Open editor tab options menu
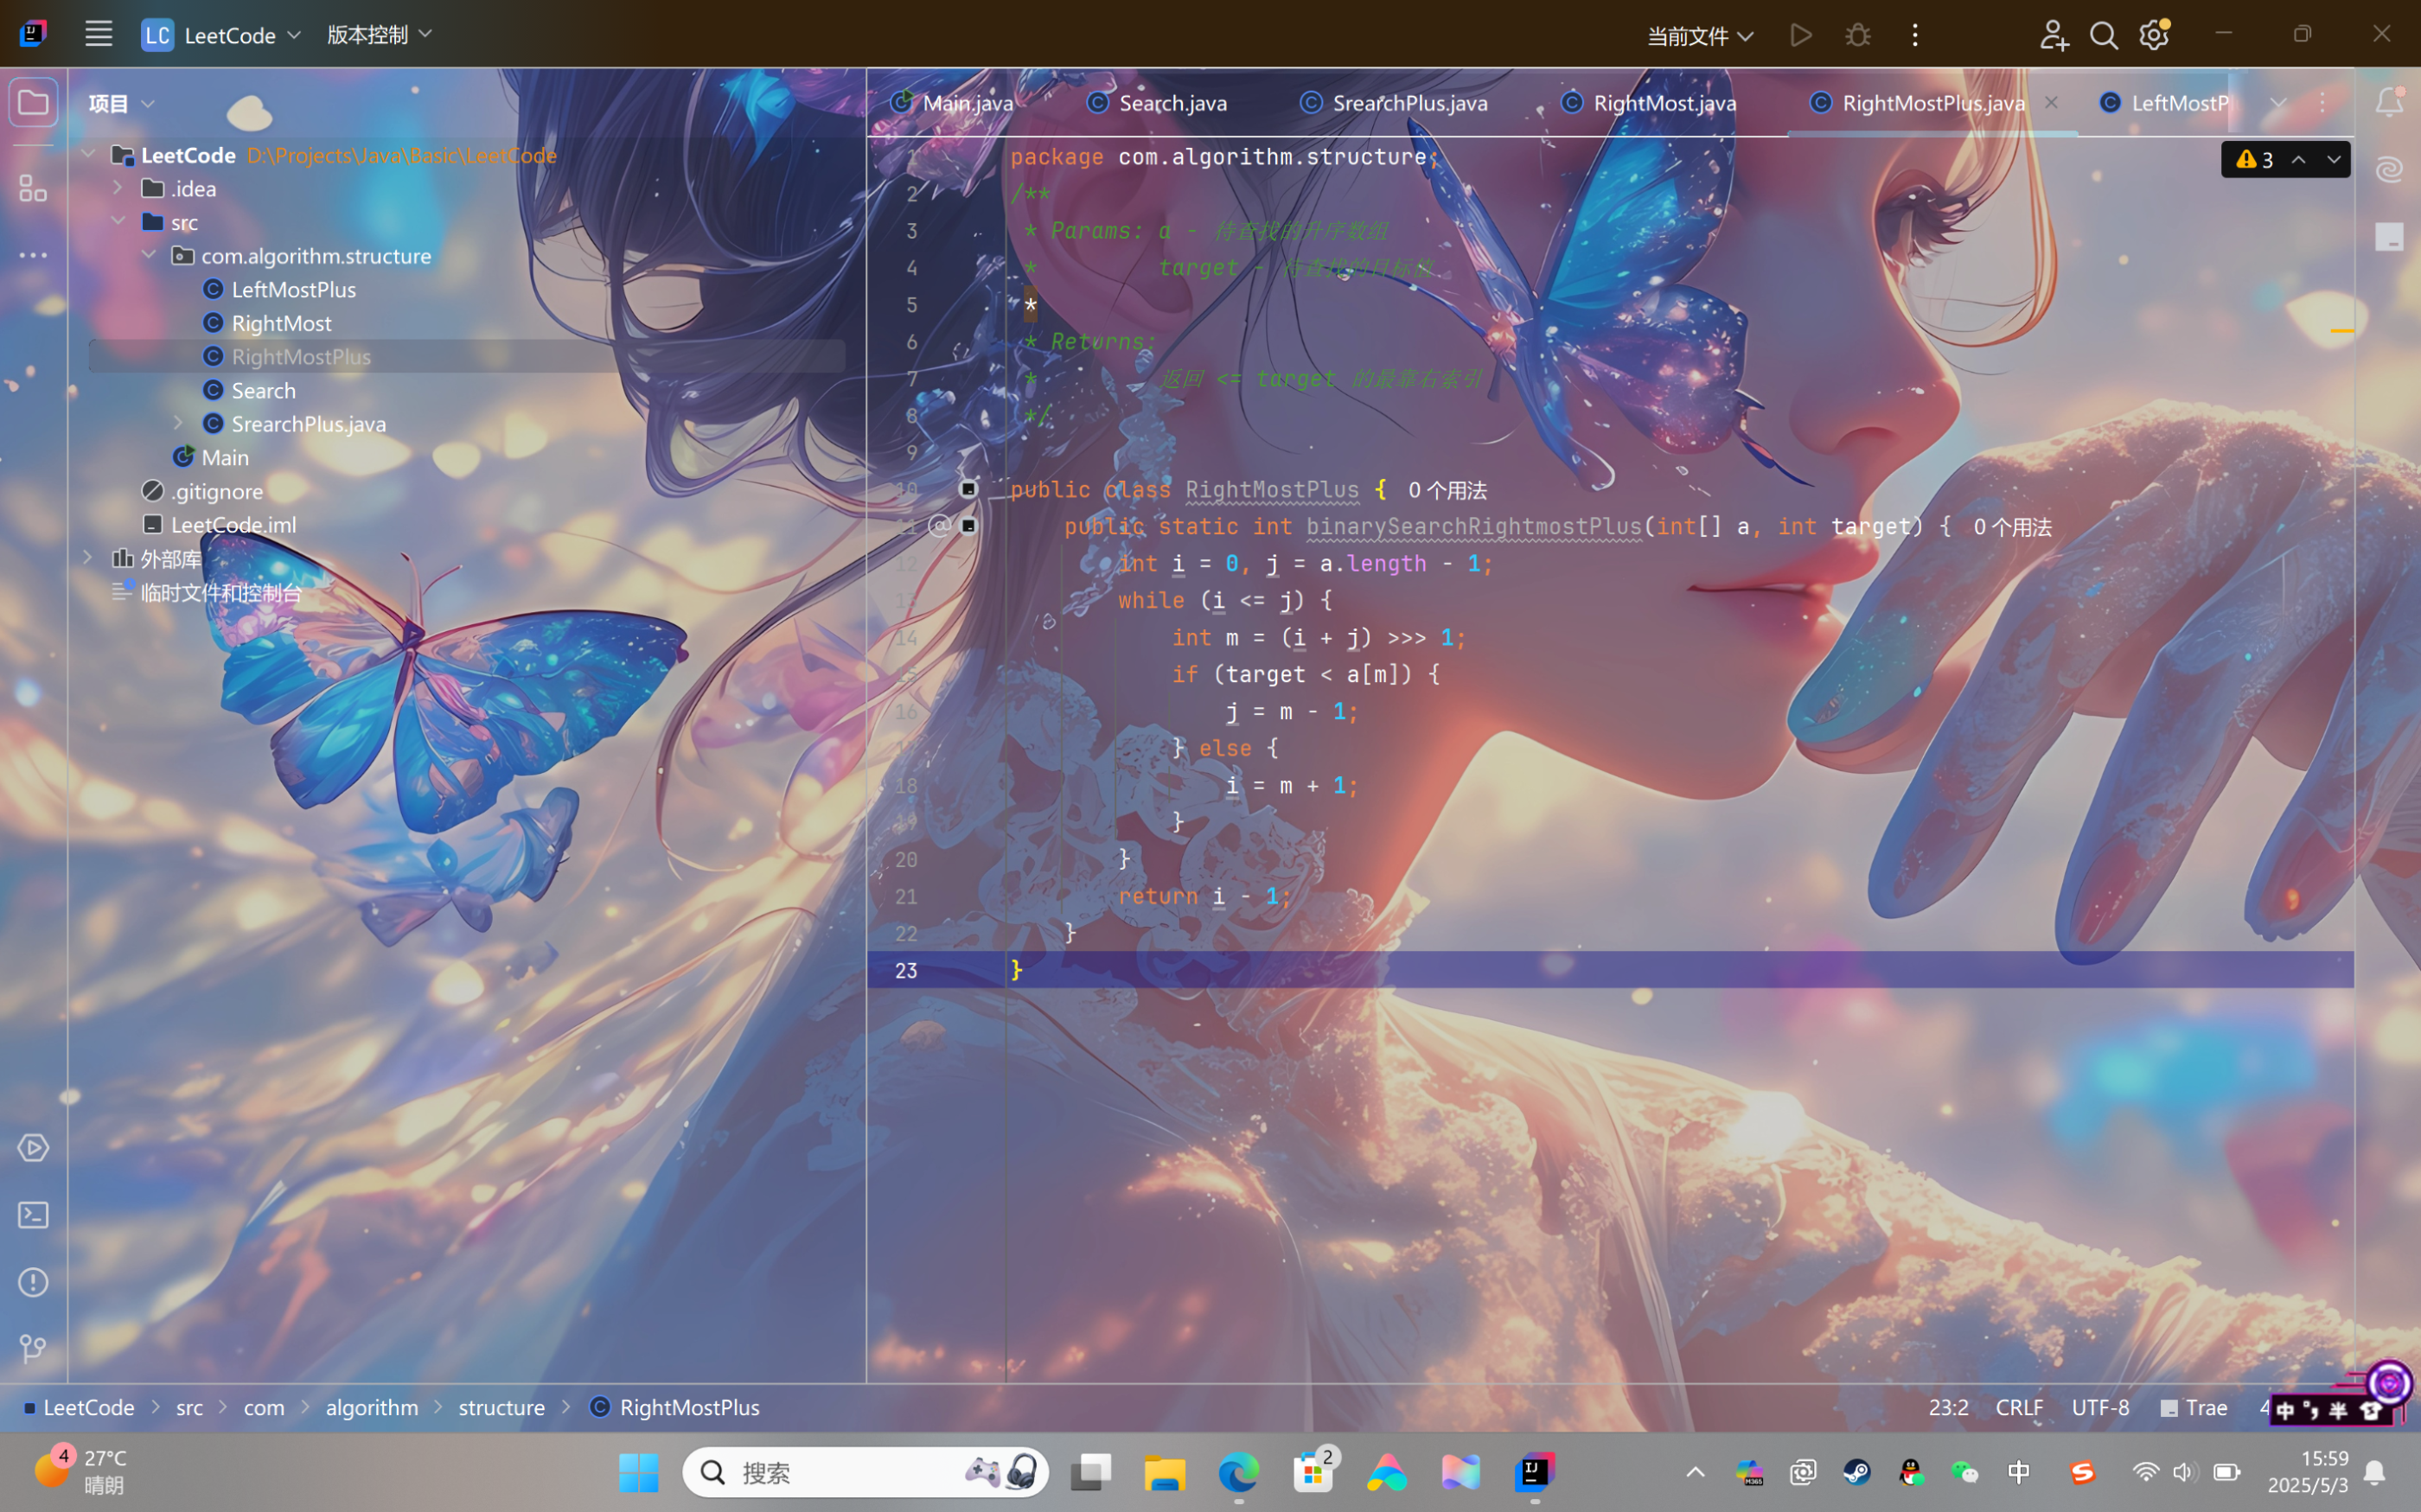The width and height of the screenshot is (2421, 1512). point(2322,102)
